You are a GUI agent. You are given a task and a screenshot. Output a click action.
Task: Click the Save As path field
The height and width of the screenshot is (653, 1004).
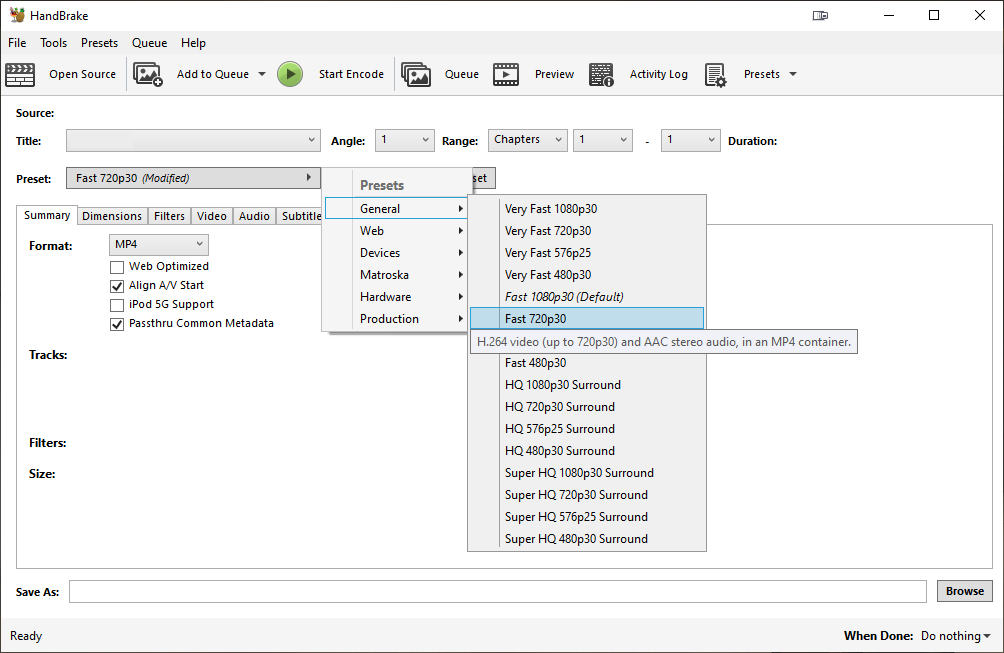click(x=498, y=592)
